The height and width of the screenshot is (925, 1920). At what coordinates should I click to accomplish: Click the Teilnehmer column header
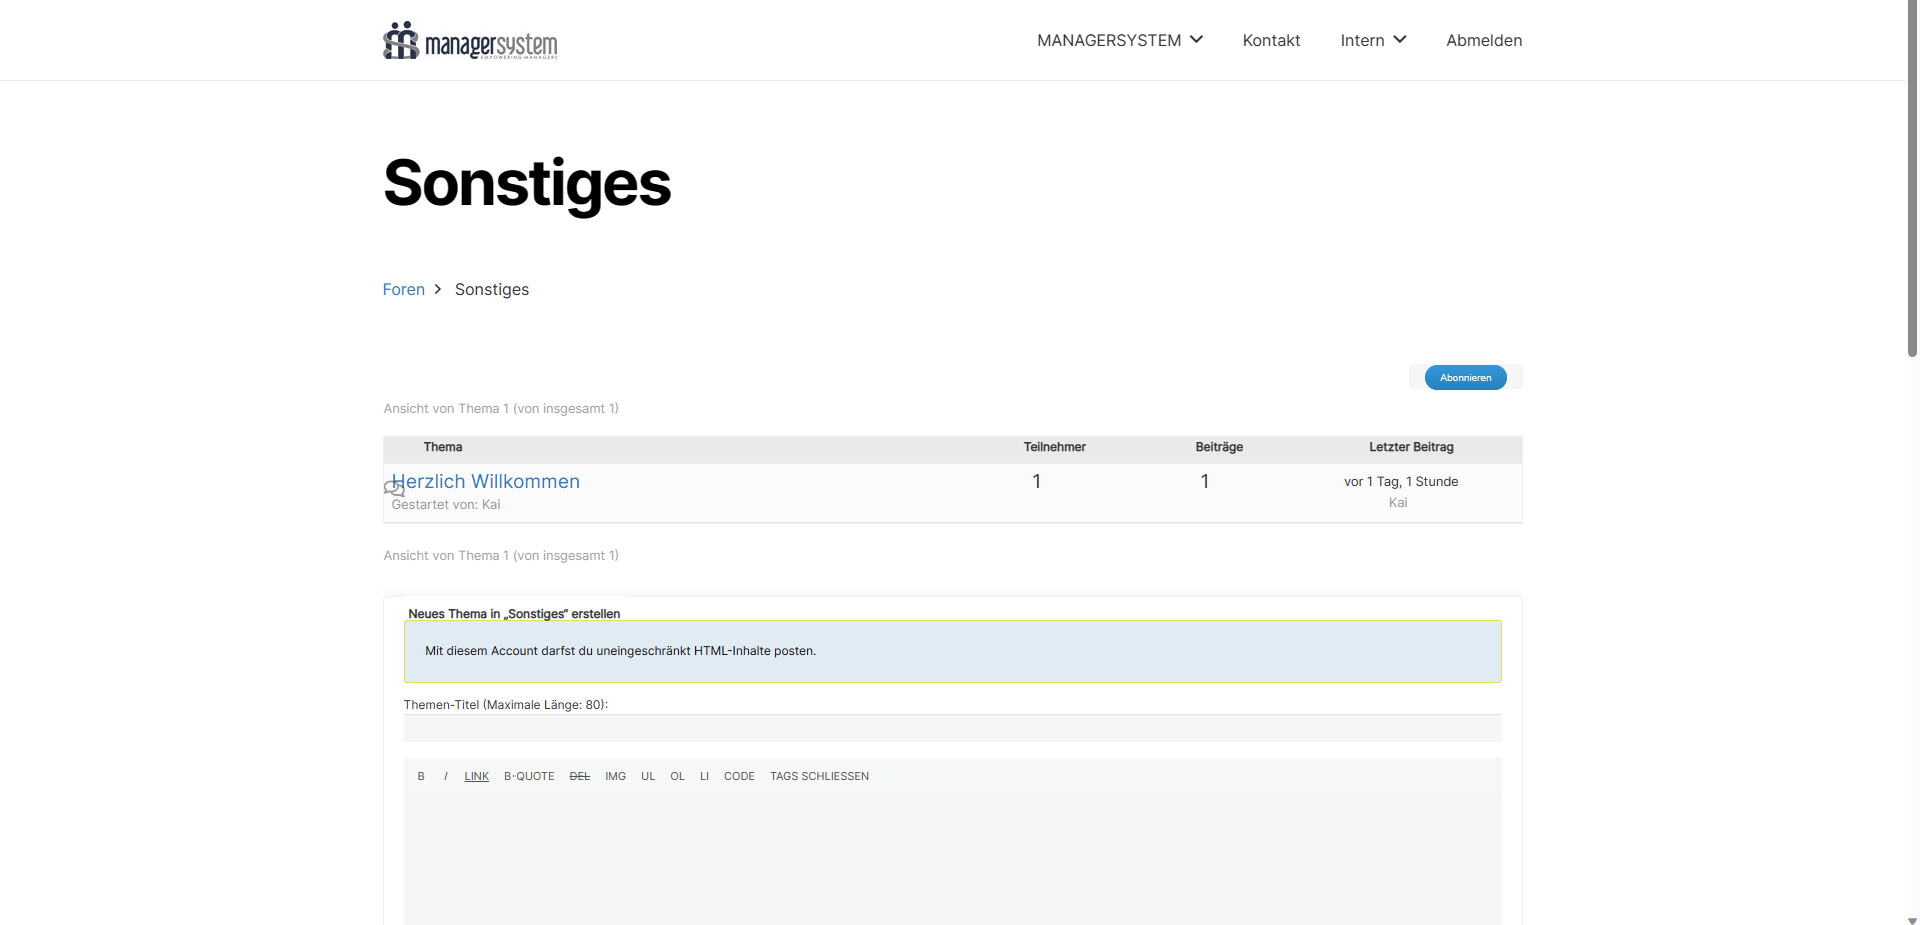pyautogui.click(x=1054, y=447)
